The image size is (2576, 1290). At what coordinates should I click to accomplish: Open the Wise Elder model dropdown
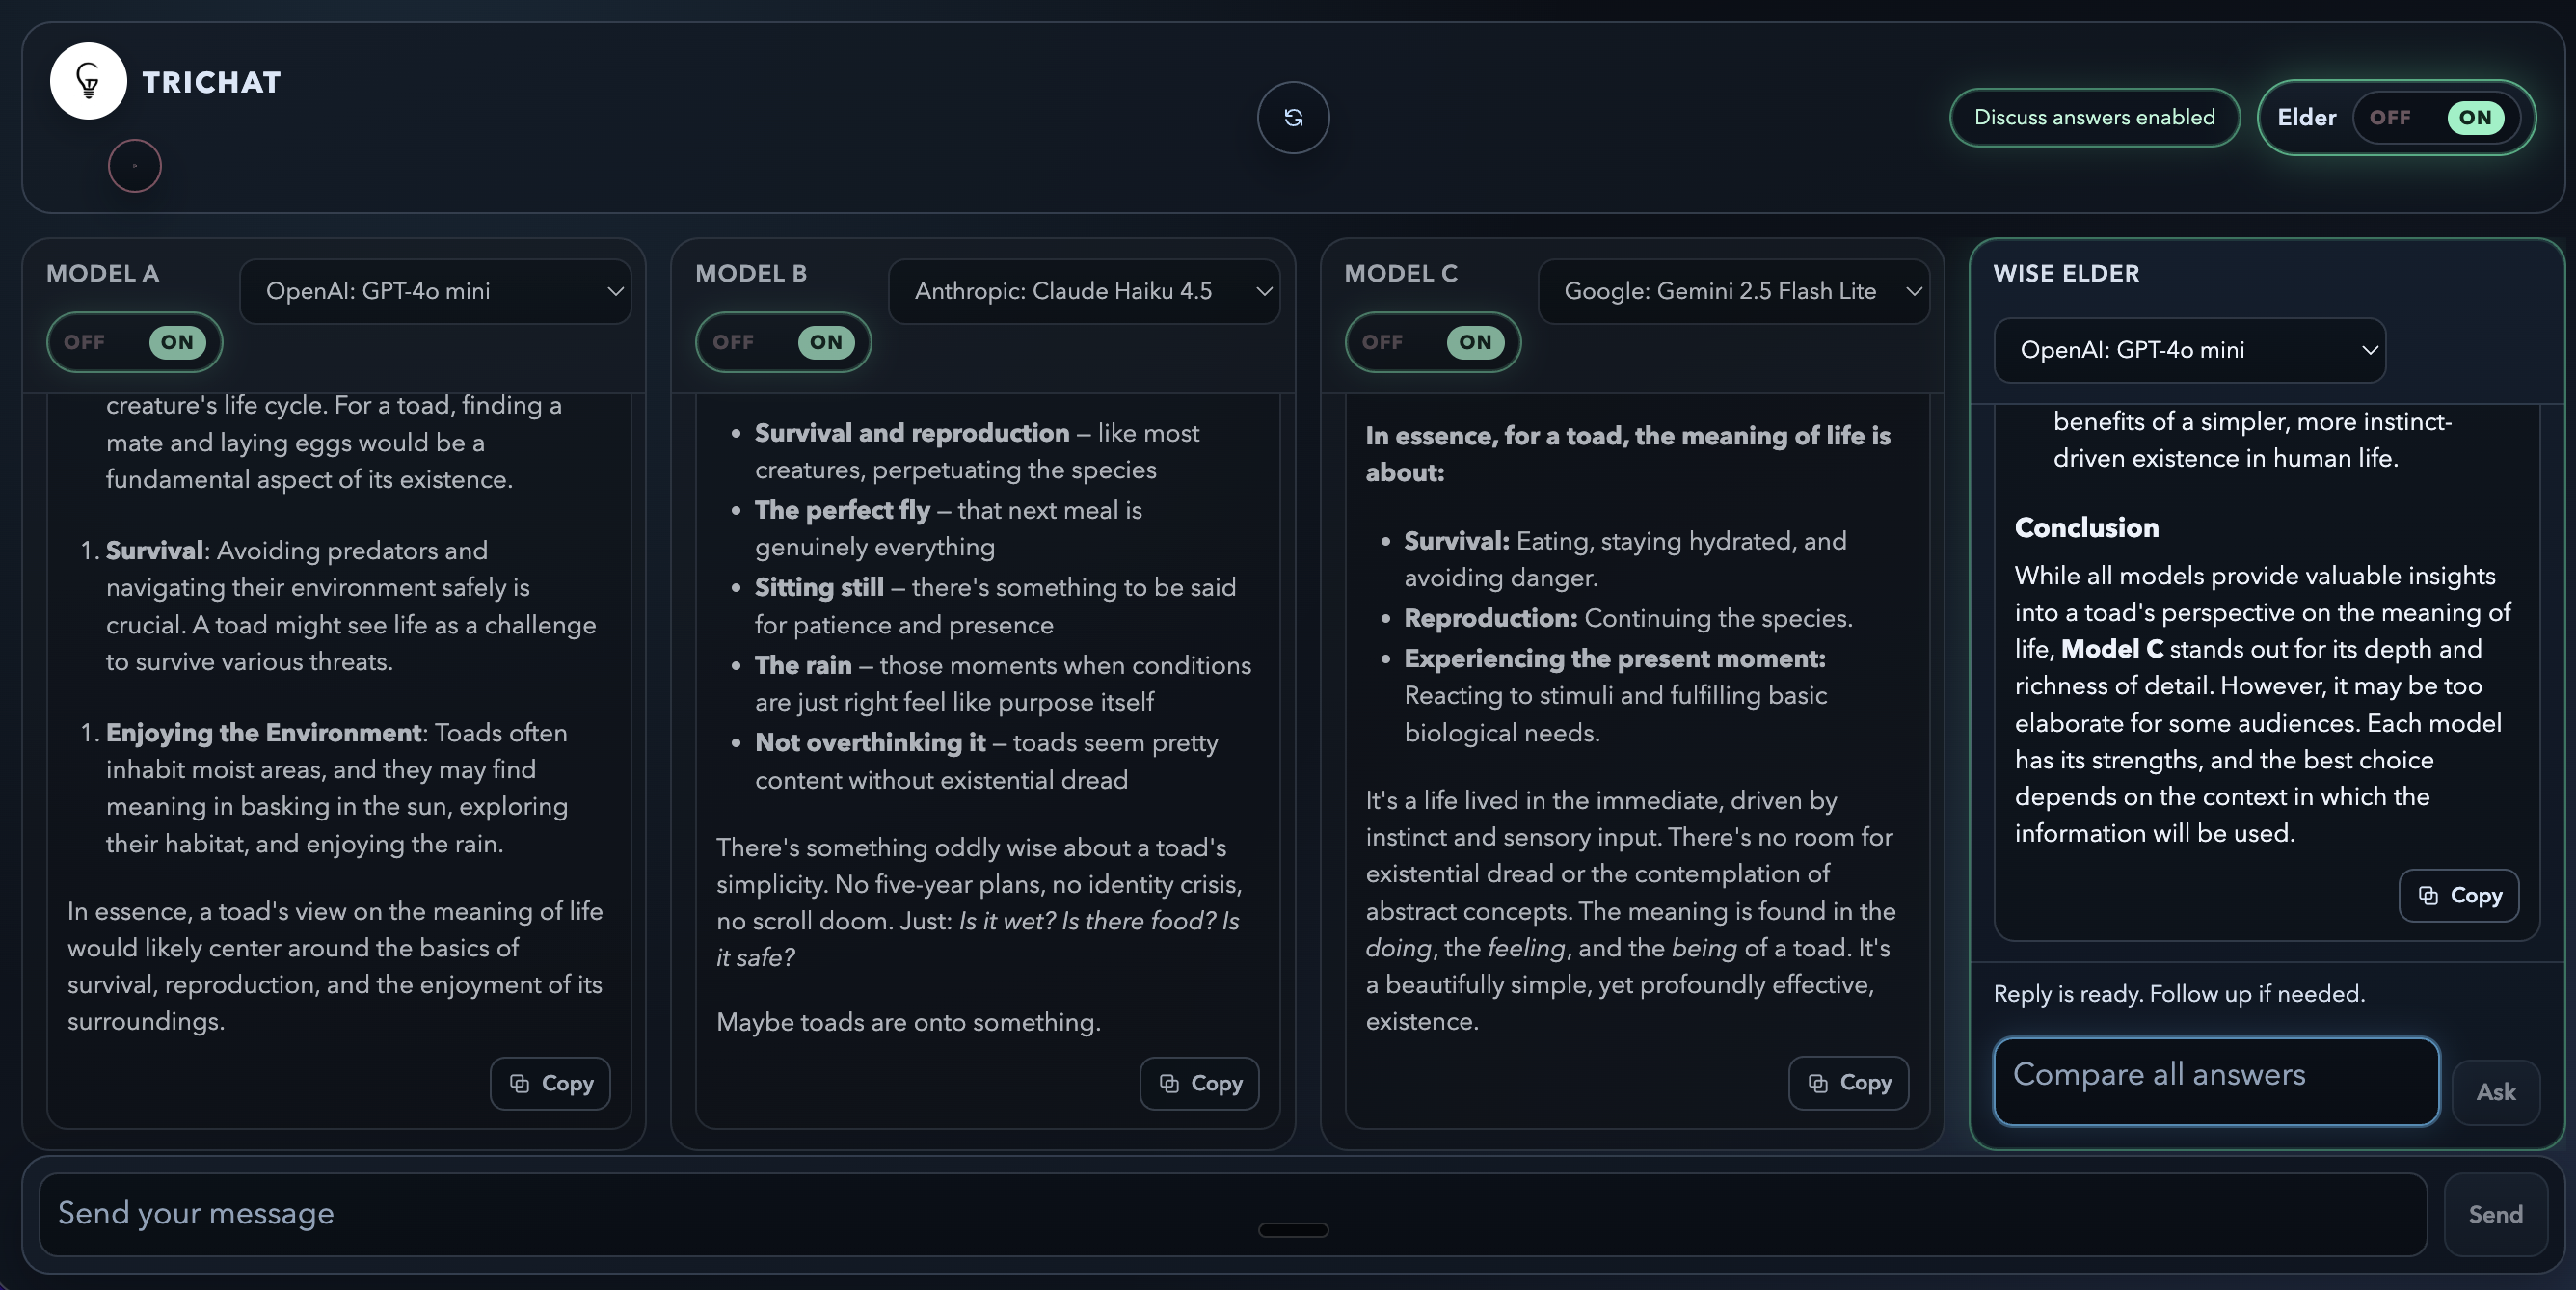pos(2189,350)
